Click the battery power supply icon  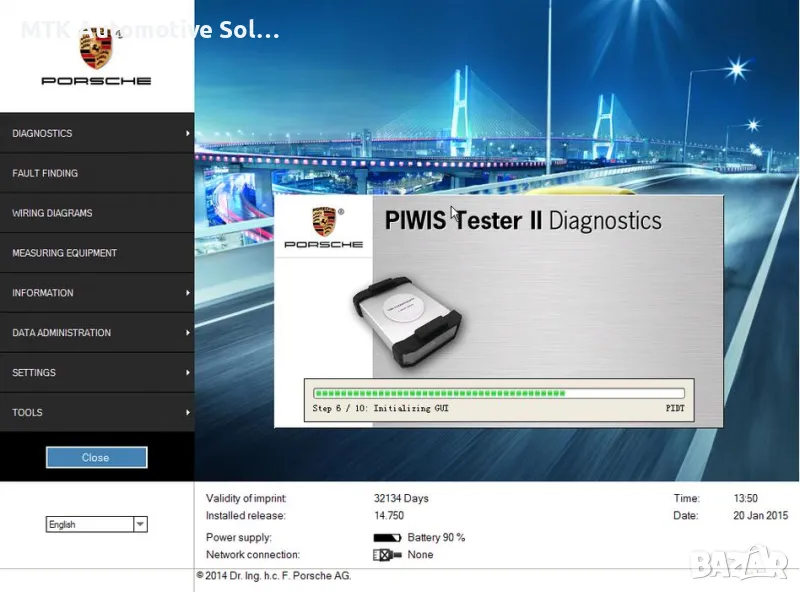[x=387, y=537]
